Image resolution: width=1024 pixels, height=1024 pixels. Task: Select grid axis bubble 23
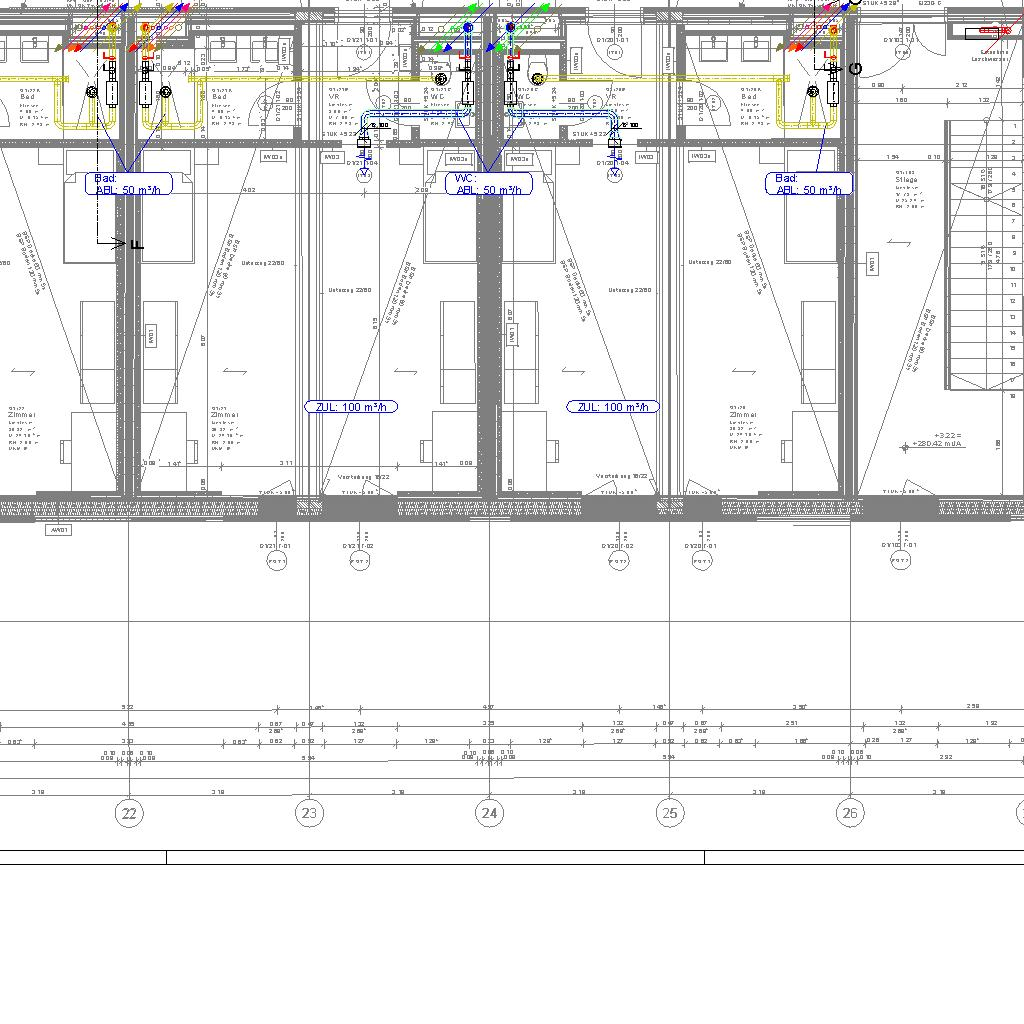coord(309,813)
